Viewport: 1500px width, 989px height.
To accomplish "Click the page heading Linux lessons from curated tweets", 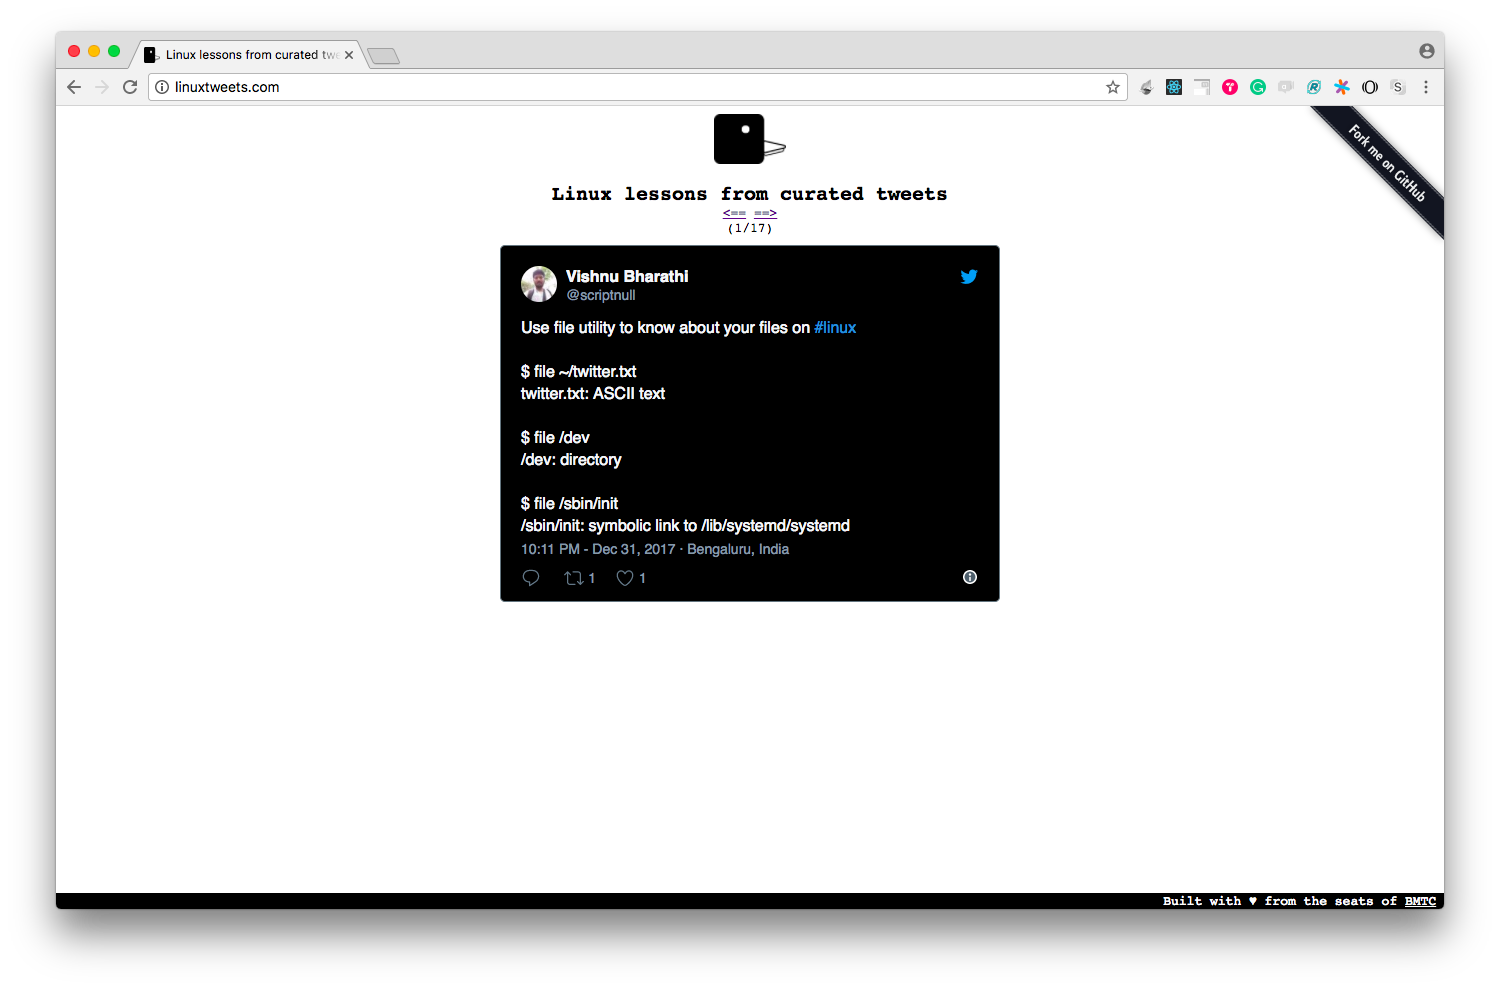I will coord(749,194).
